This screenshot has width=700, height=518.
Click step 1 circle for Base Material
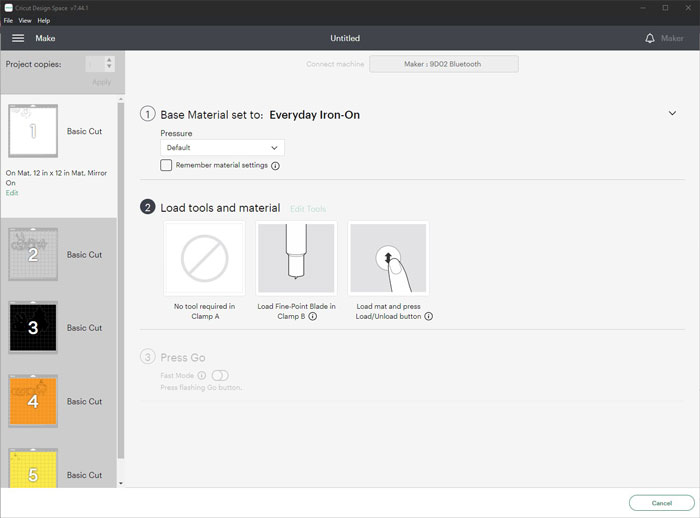tap(148, 114)
